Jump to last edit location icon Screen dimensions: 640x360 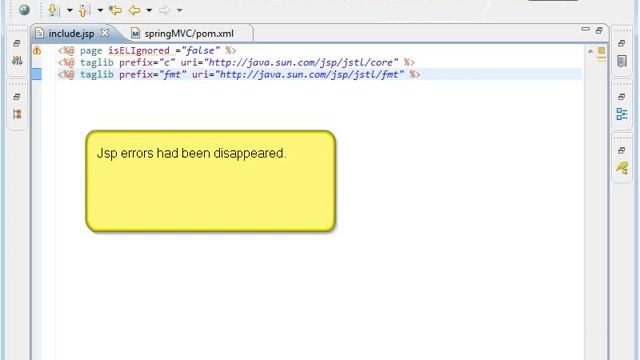[x=116, y=10]
